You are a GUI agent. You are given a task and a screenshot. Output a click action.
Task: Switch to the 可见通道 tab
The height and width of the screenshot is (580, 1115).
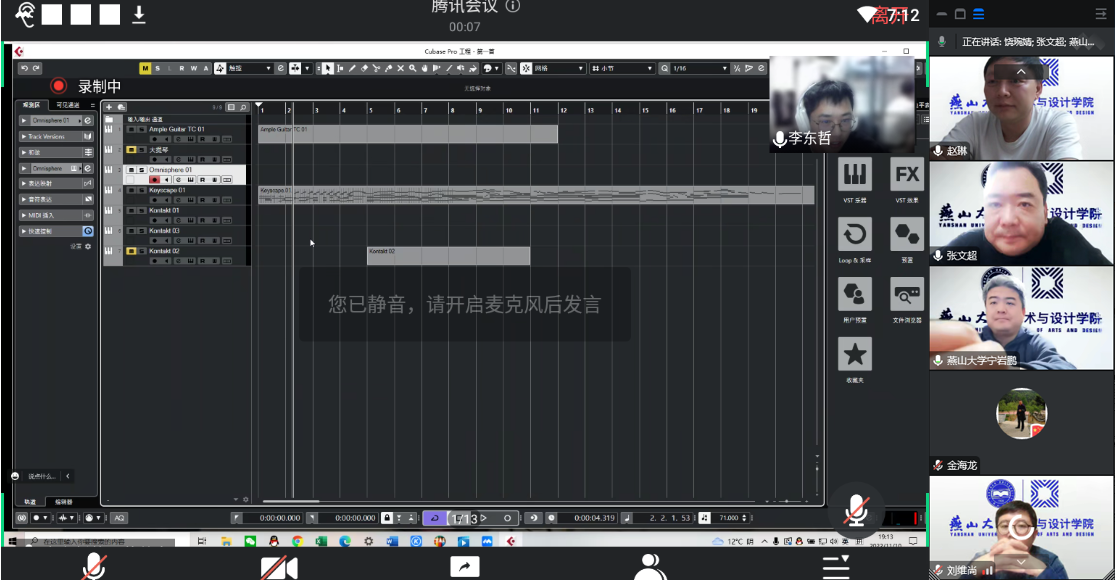68,105
